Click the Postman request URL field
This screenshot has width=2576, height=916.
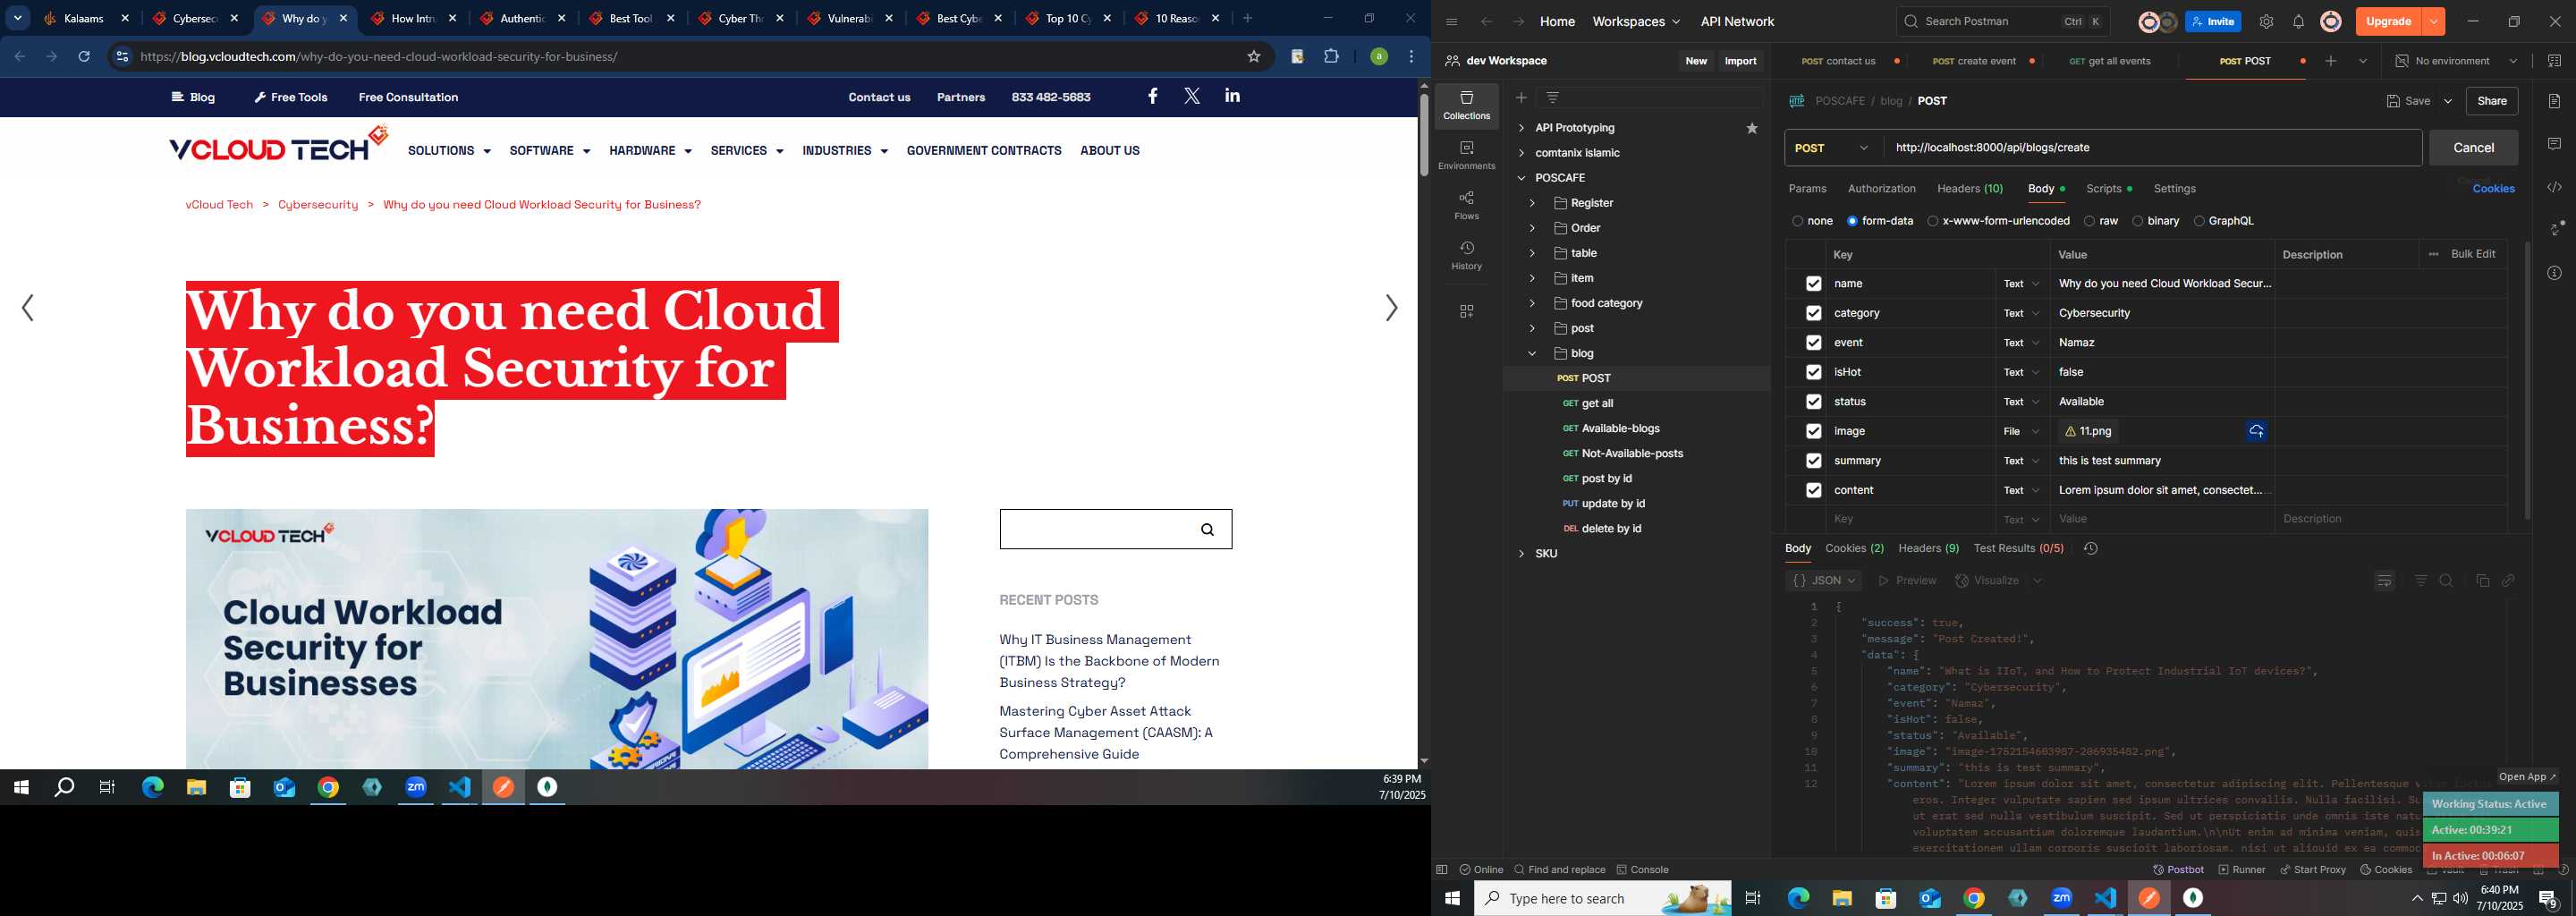2152,148
